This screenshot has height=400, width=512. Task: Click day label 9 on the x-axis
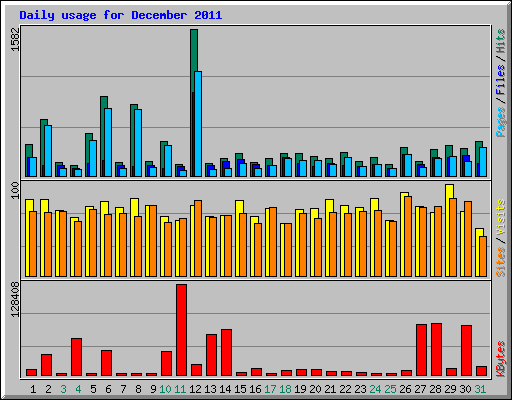[153, 389]
